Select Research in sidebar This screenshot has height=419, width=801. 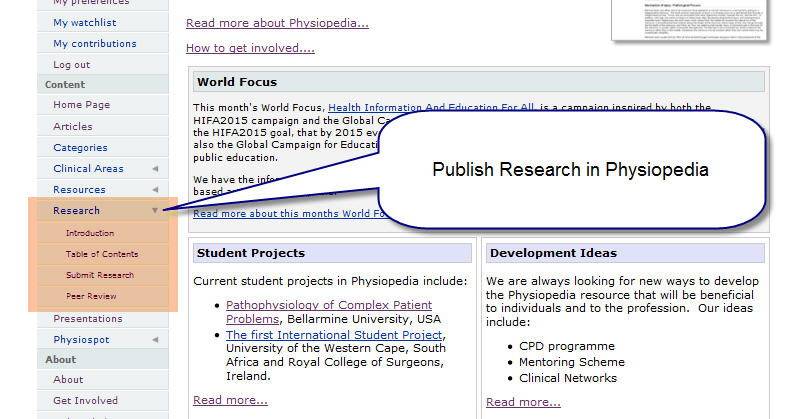pos(76,211)
